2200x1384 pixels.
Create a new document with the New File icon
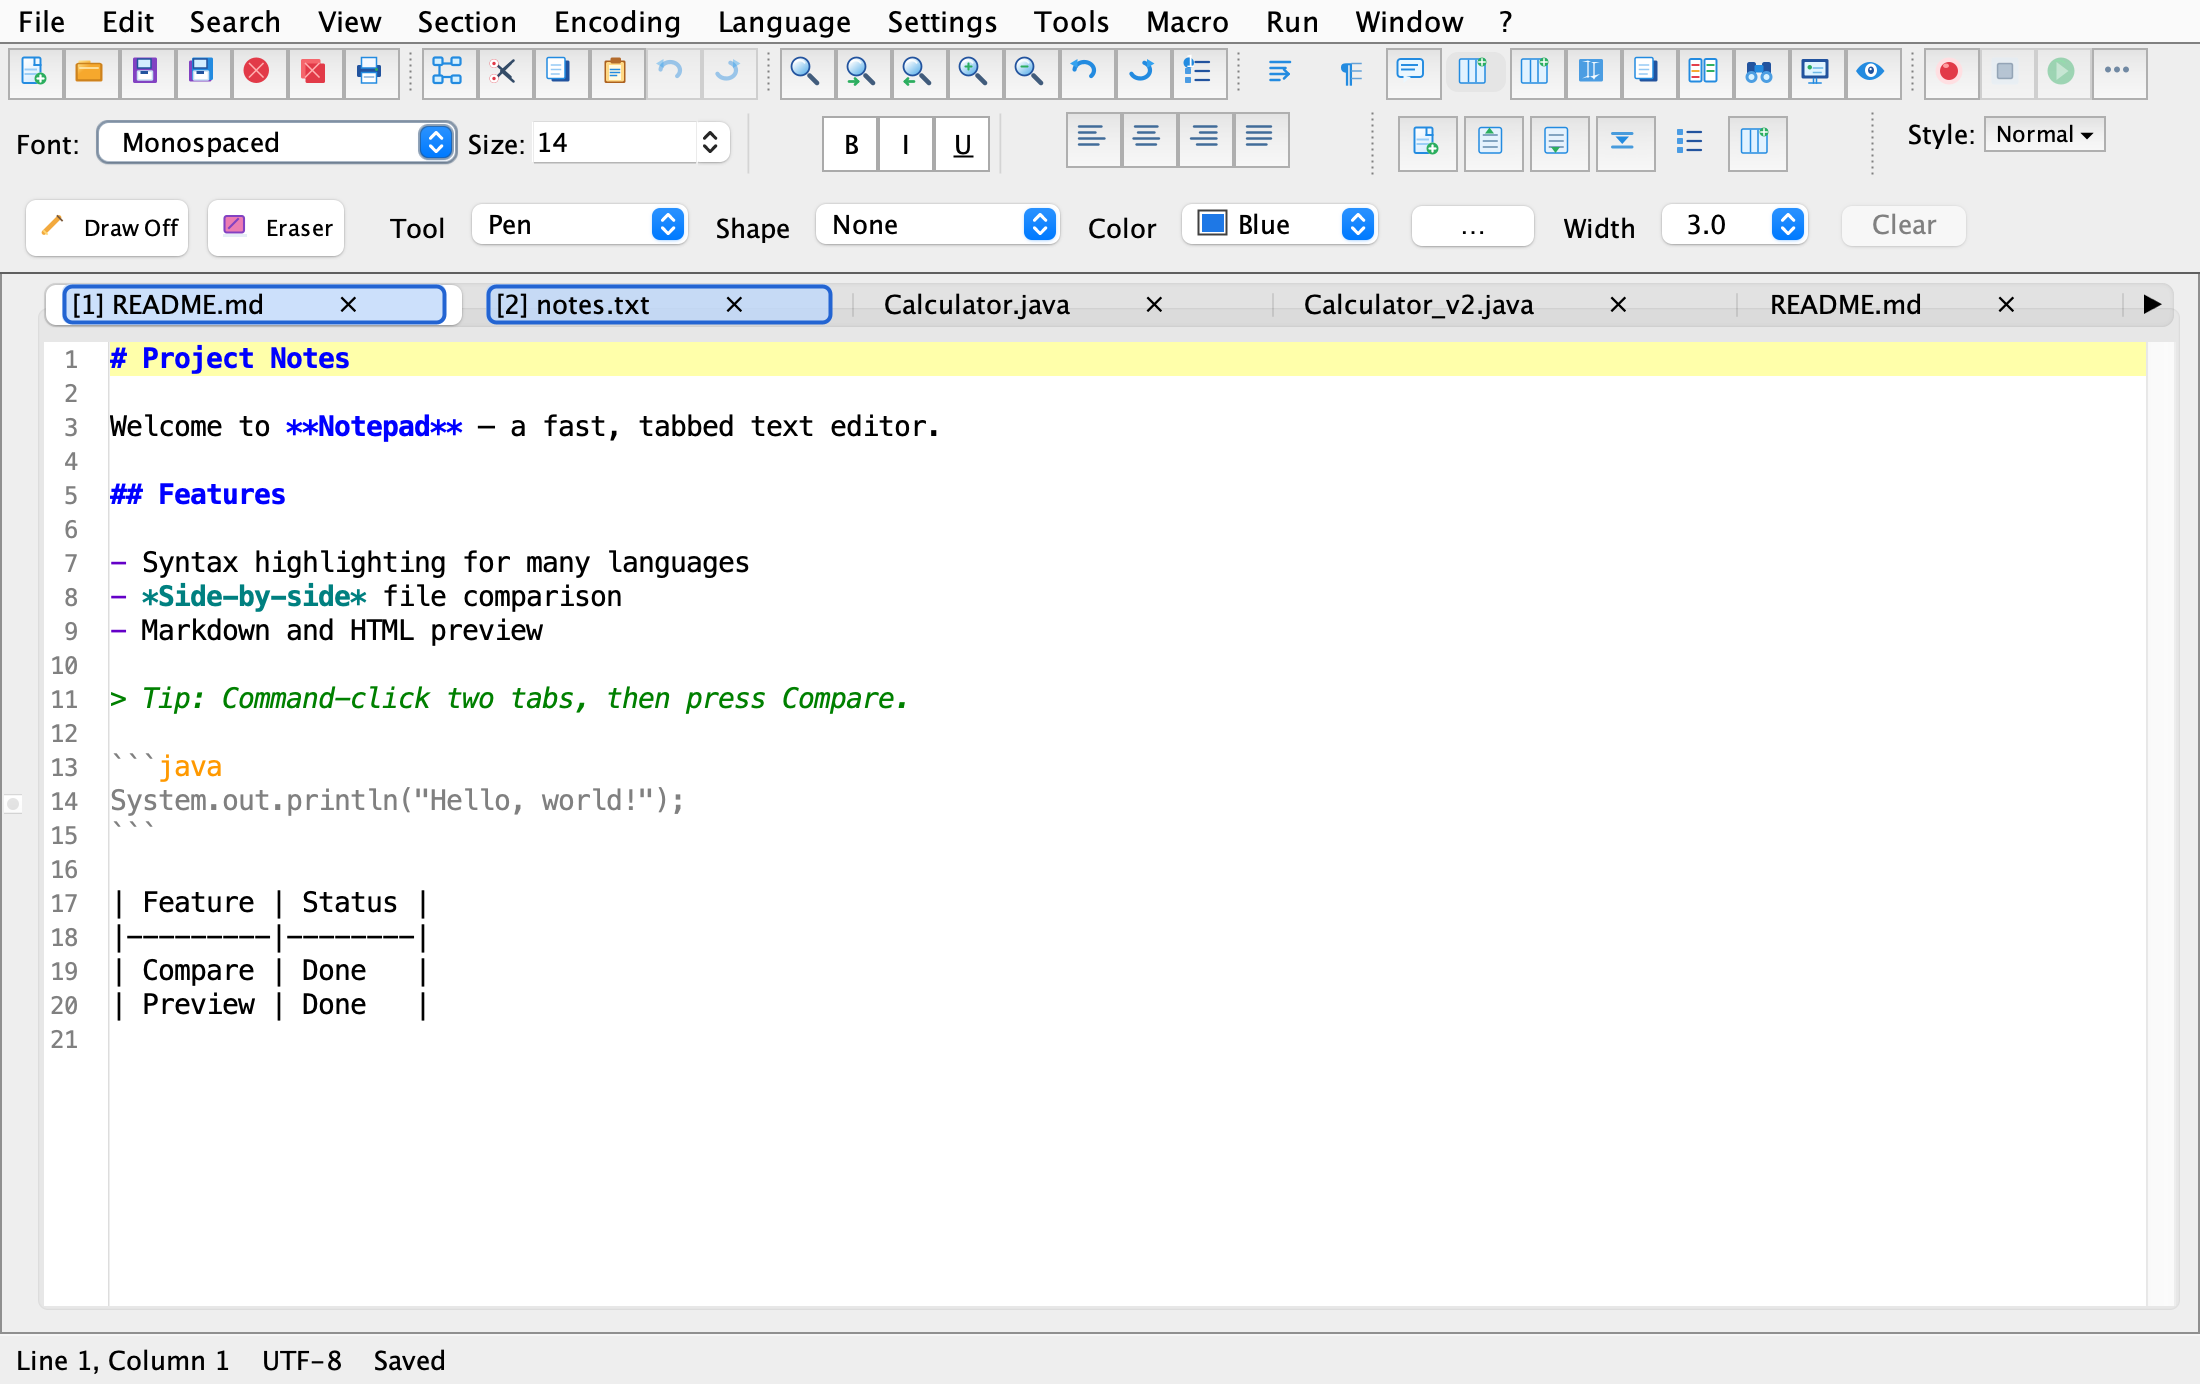pyautogui.click(x=34, y=72)
